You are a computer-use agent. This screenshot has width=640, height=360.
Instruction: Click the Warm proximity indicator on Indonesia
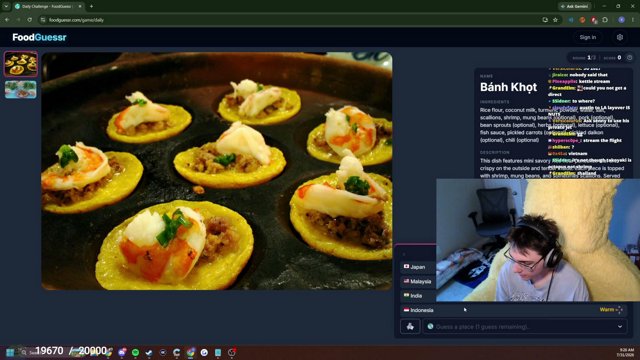611,310
